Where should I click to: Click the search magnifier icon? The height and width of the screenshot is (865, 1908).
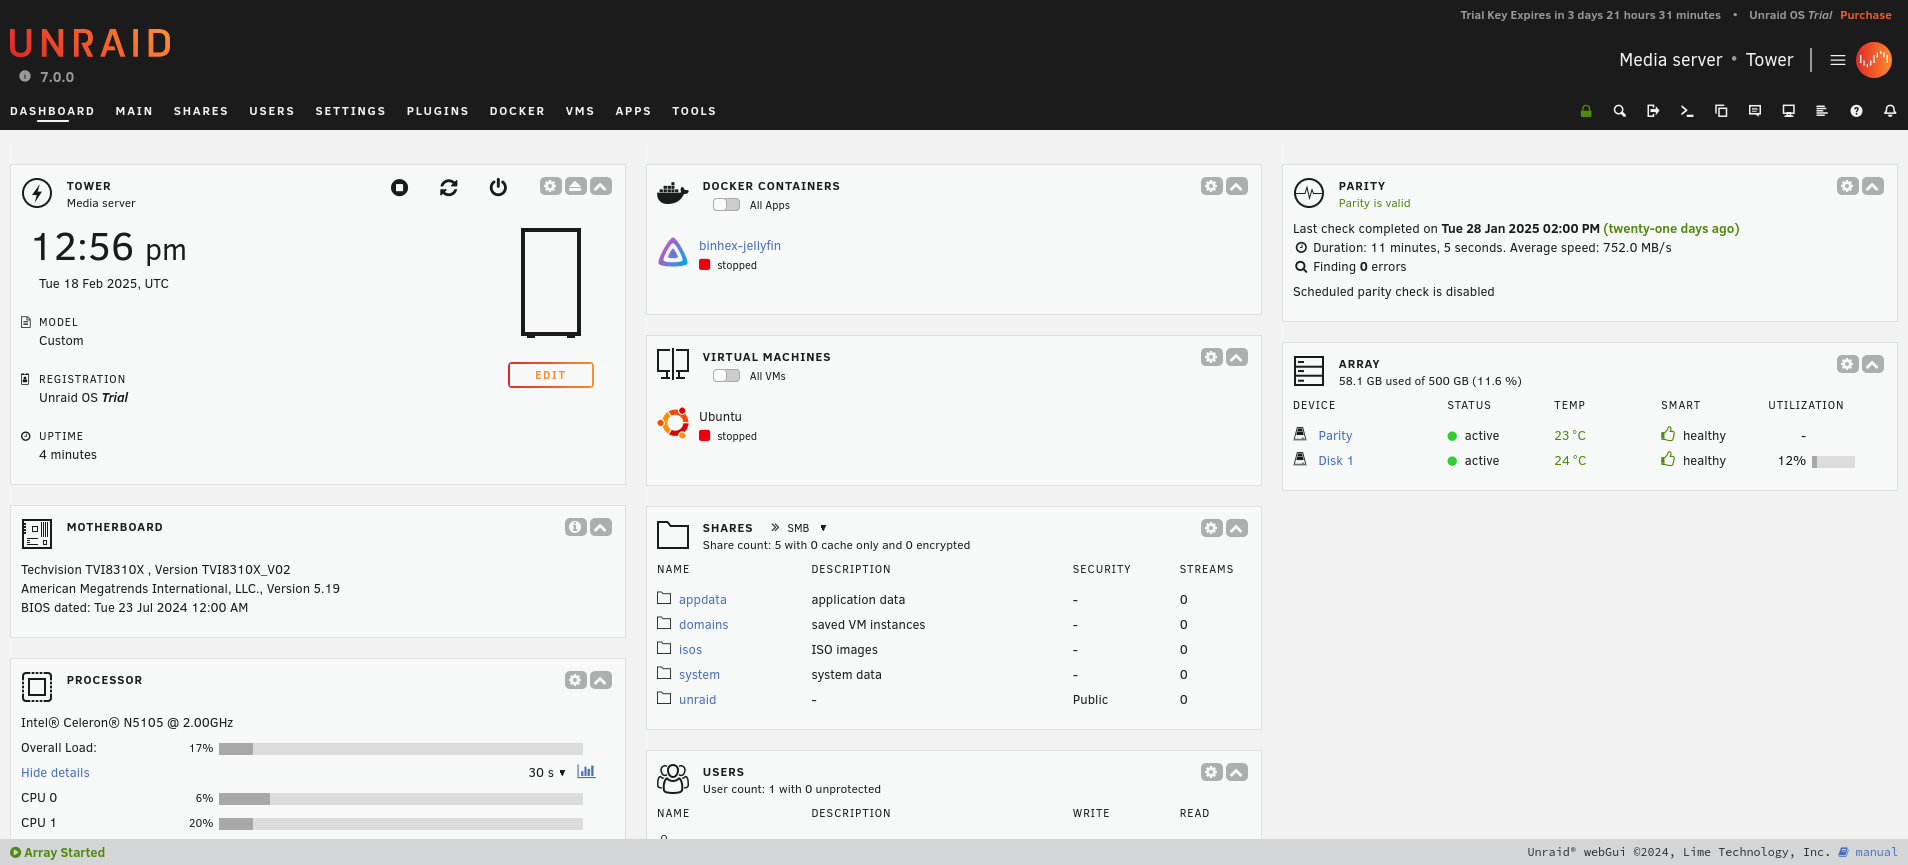click(x=1620, y=111)
